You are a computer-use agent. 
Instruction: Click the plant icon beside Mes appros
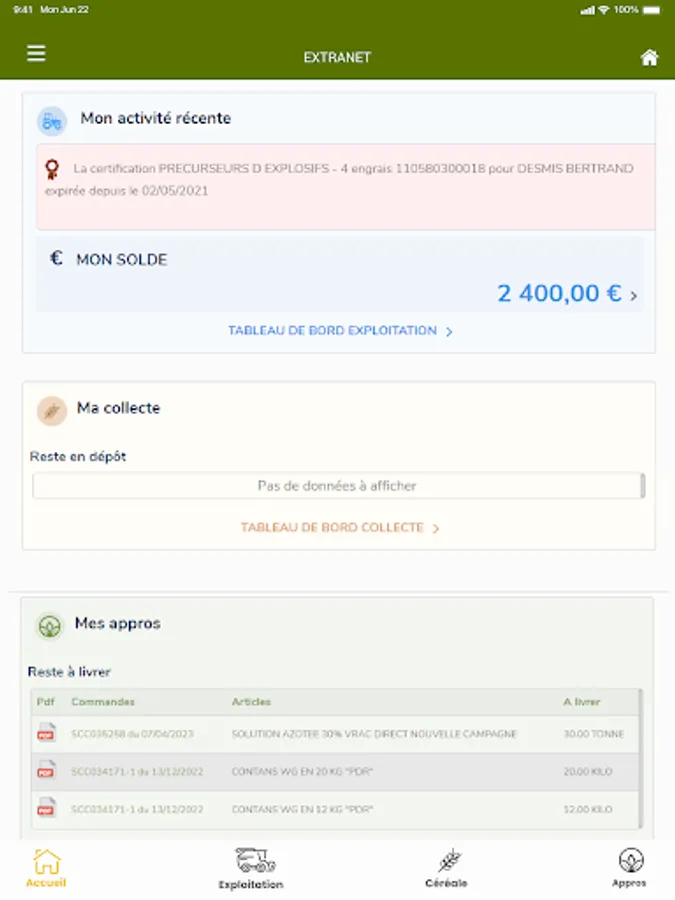pos(50,626)
